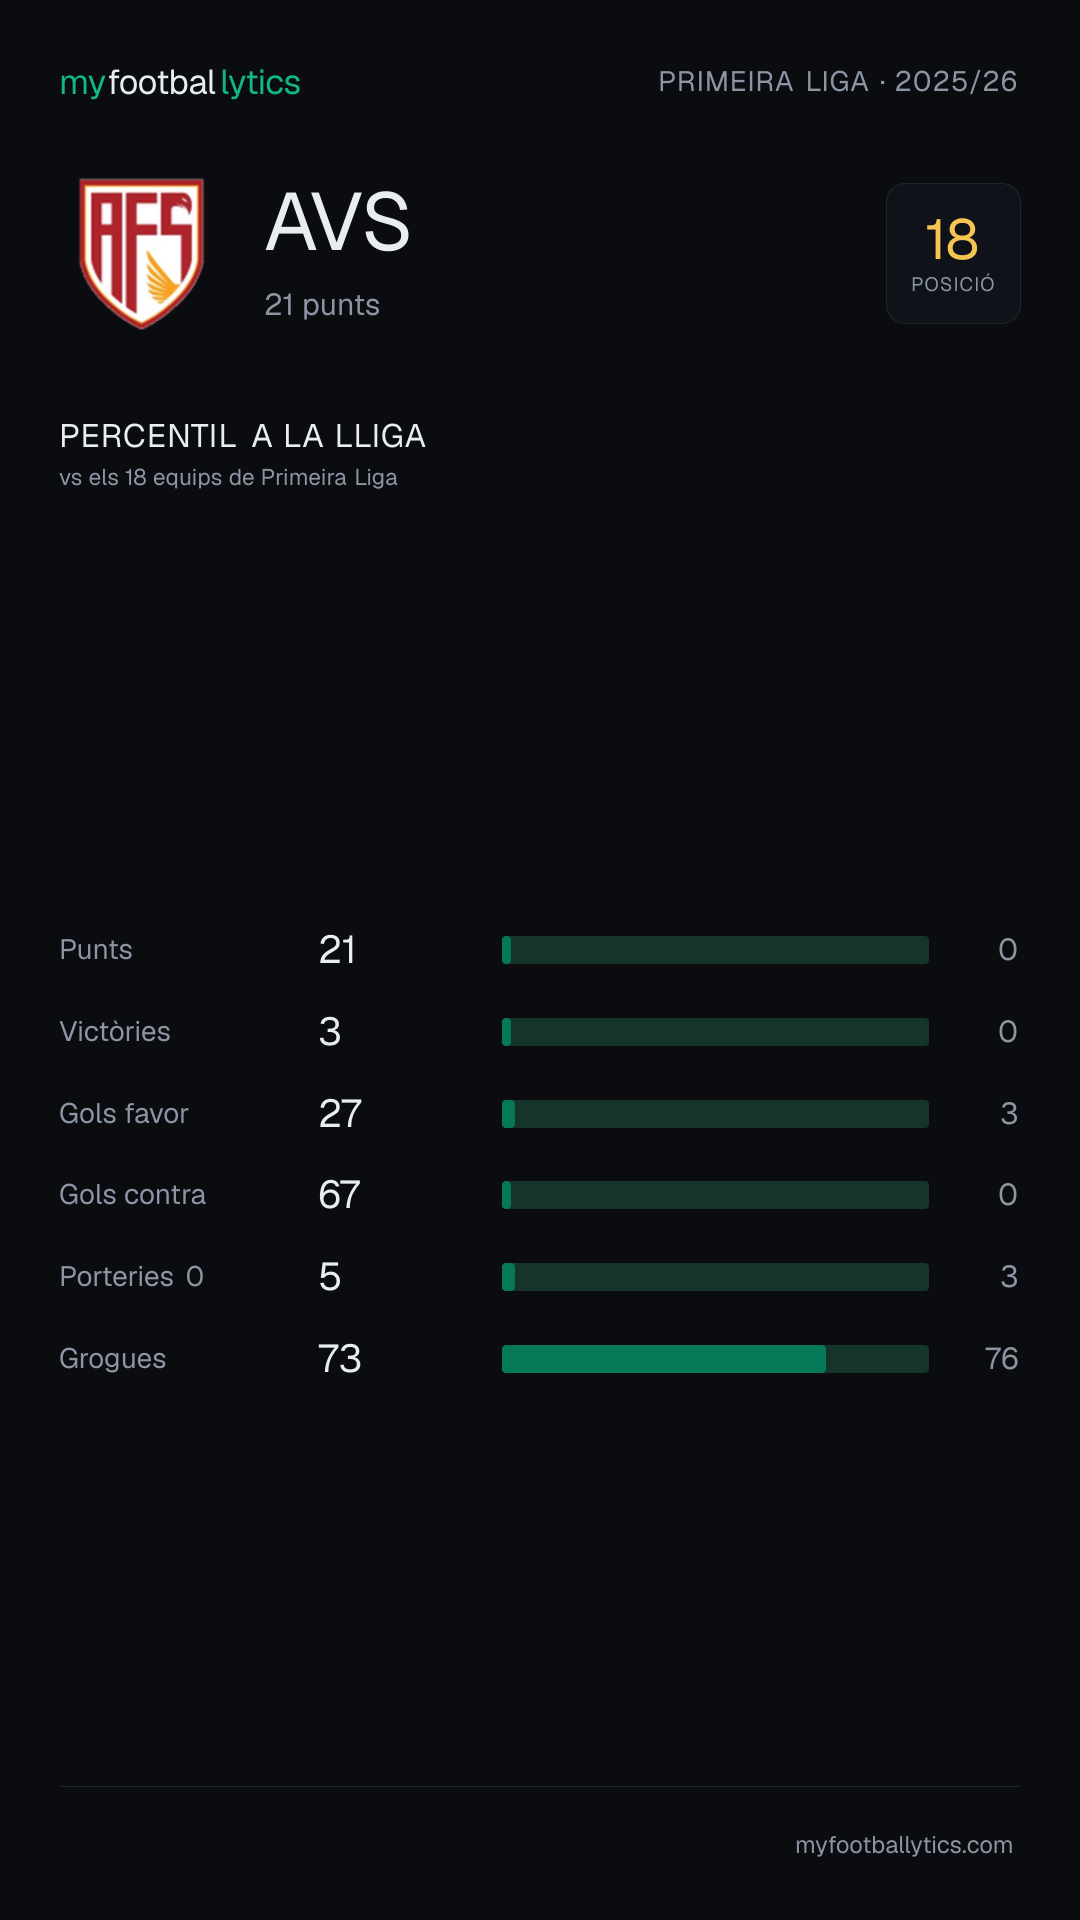Click the AVS team name heading
Viewport: 1080px width, 1920px height.
tap(338, 222)
